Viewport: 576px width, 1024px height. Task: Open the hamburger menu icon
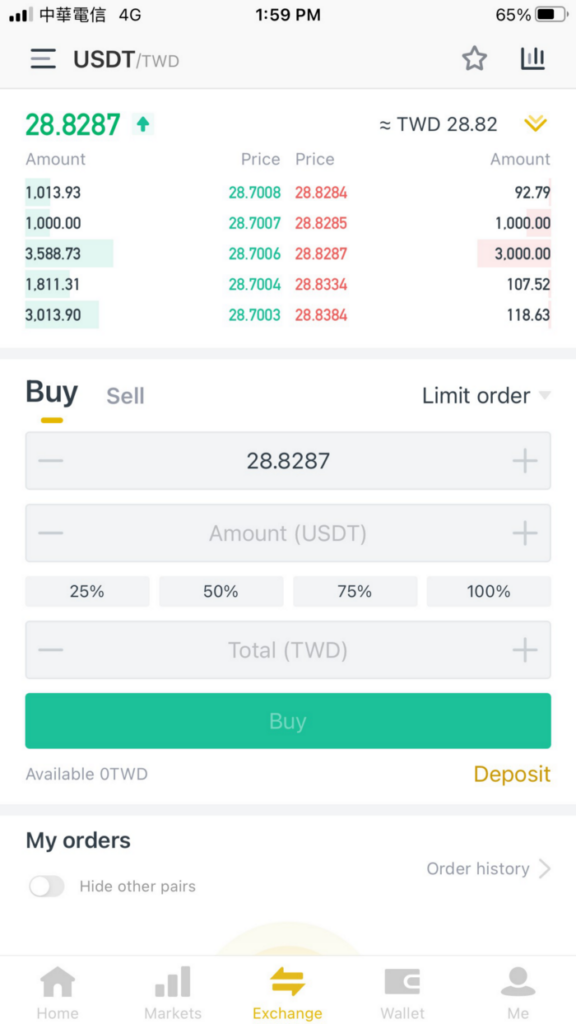(x=43, y=59)
